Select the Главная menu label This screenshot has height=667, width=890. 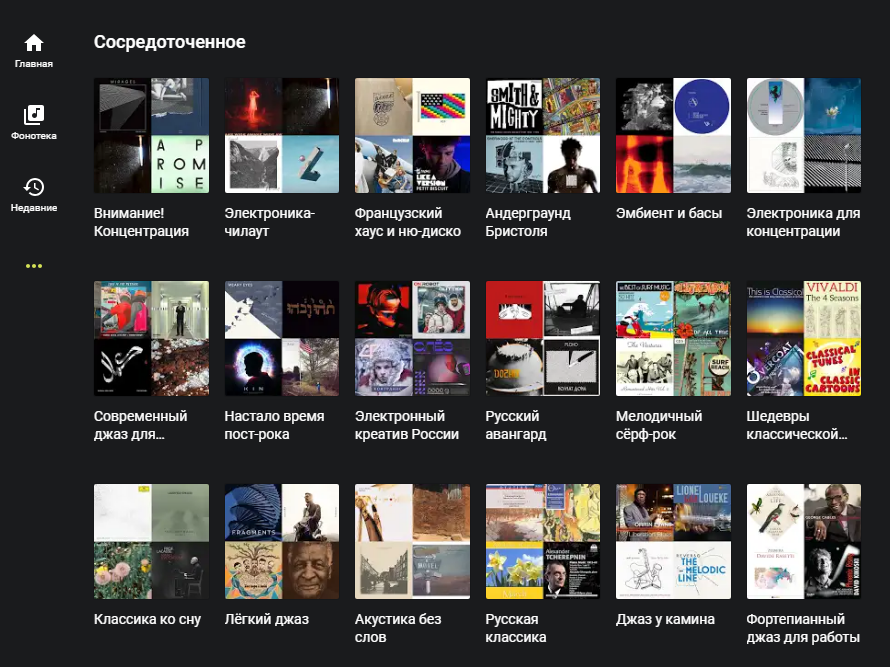34,64
